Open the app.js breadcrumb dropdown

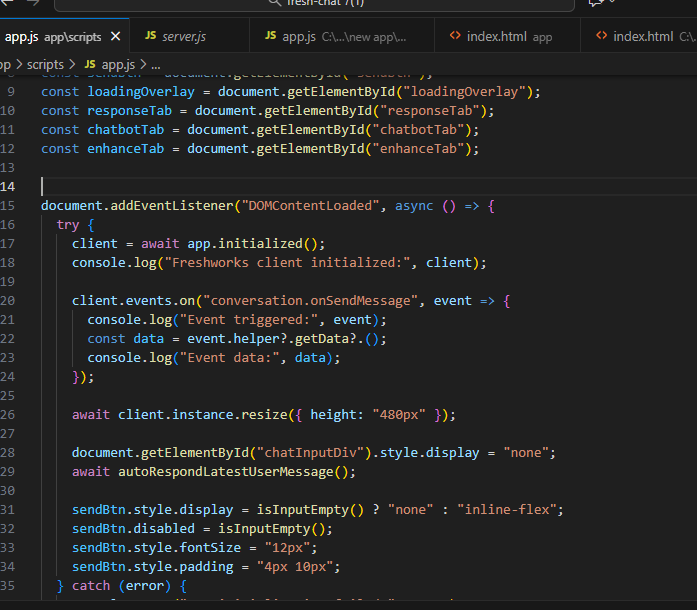(x=118, y=64)
